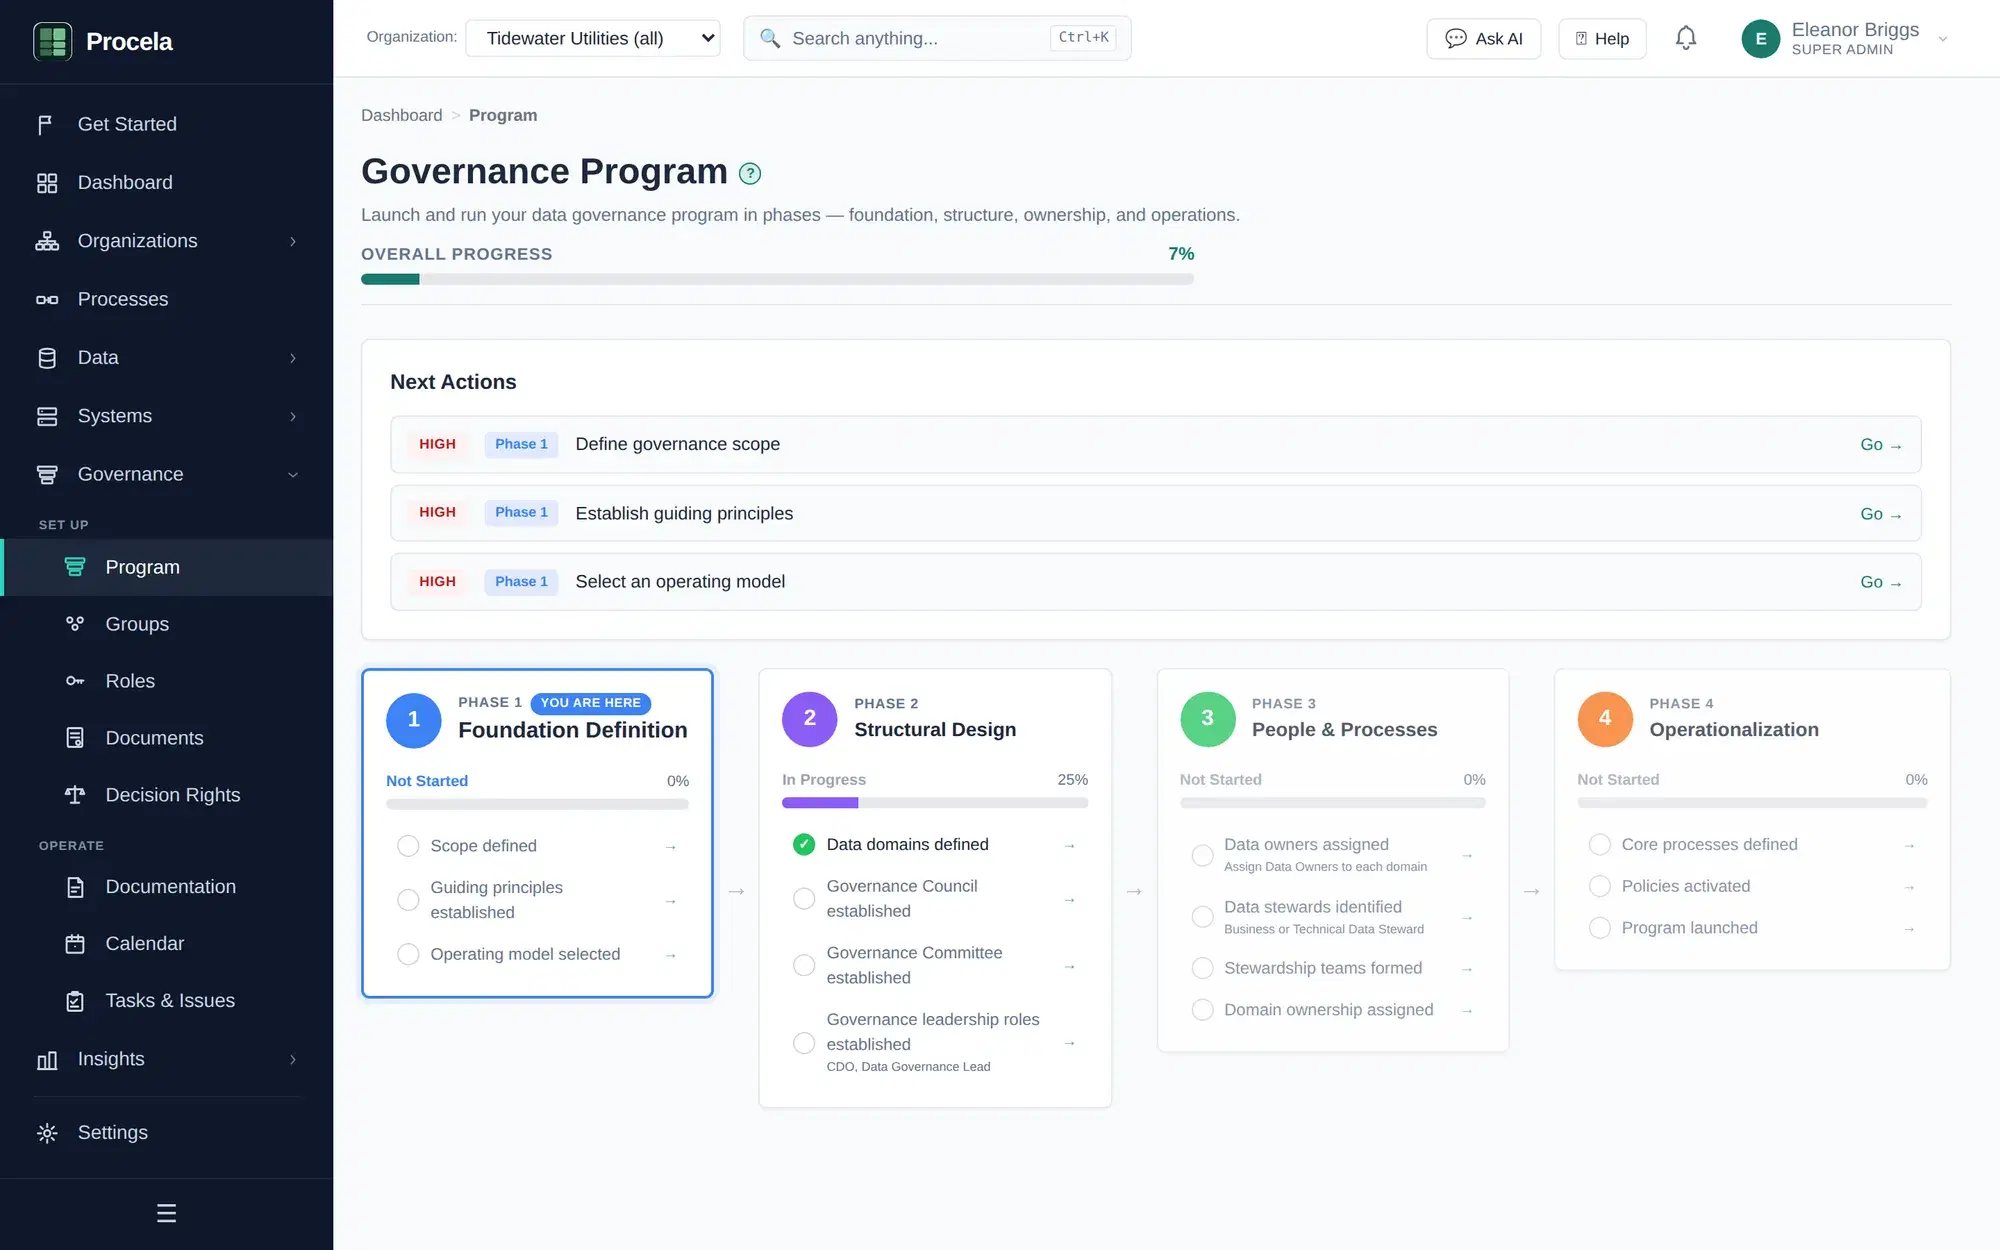Click the Phase 4 orange circle badge

[x=1605, y=719]
